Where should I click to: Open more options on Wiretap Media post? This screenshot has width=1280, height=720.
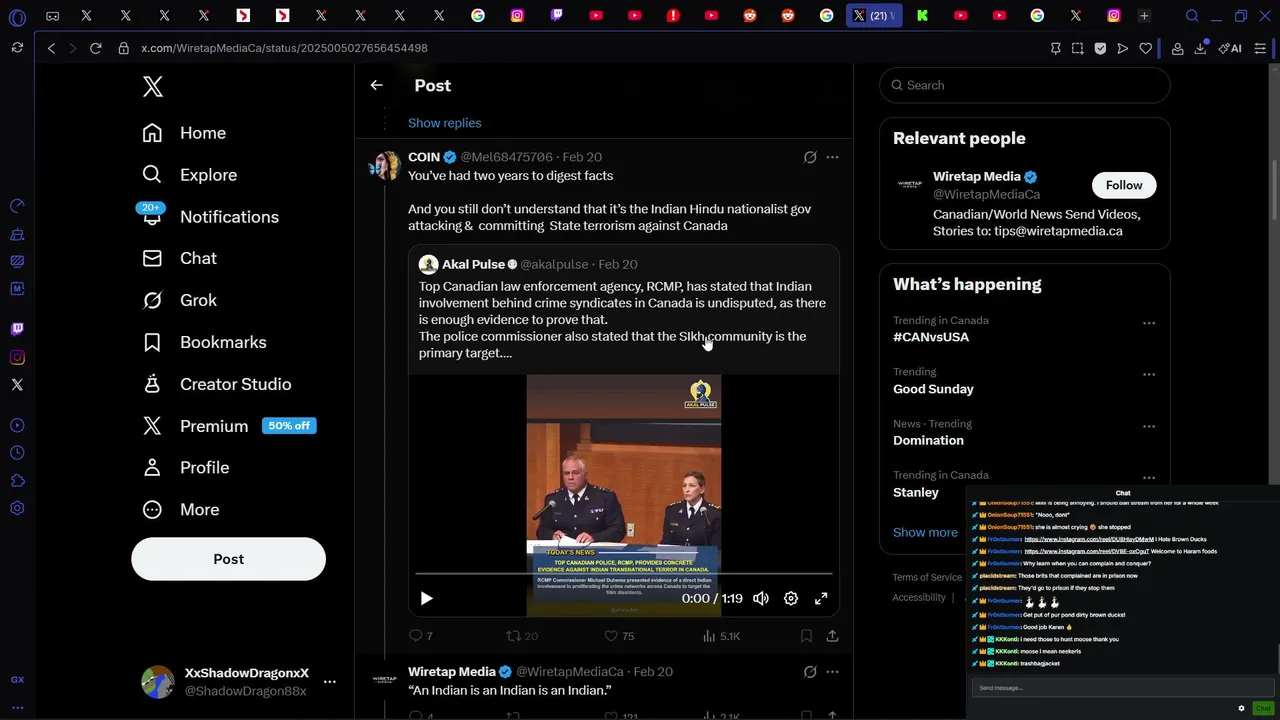(832, 672)
